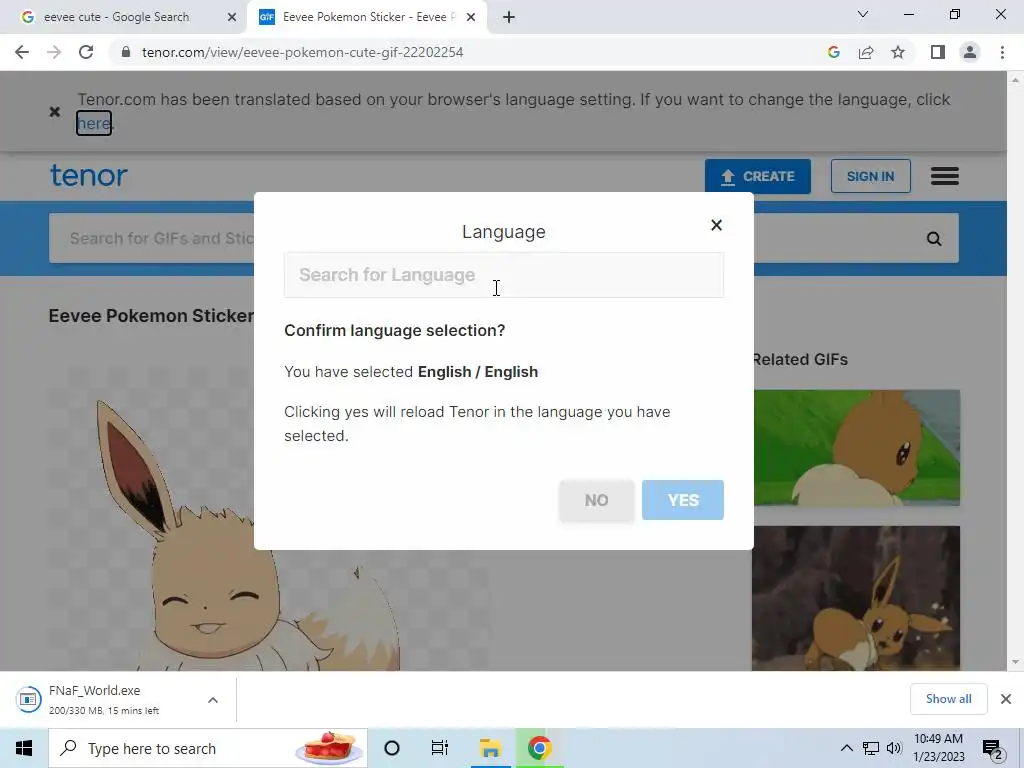This screenshot has height=768, width=1024.
Task: Open the notification center icon
Action: (x=992, y=749)
